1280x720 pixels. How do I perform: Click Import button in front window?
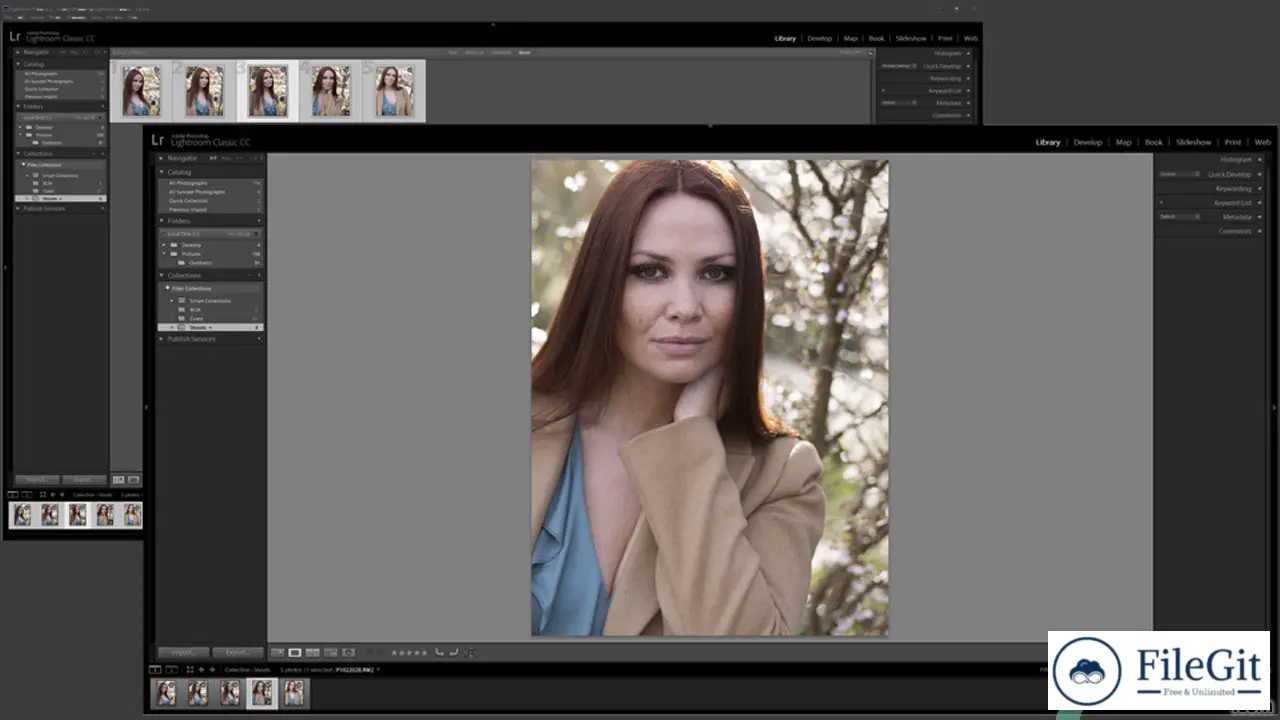184,652
